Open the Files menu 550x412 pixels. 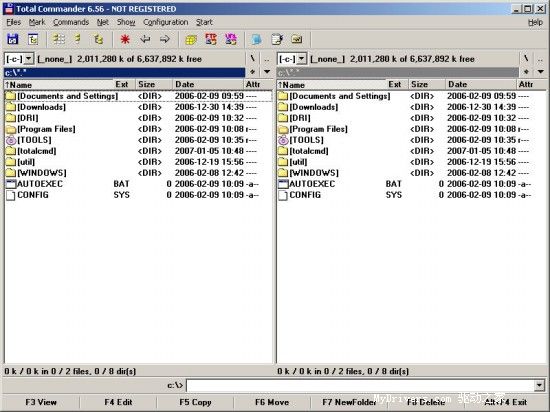point(14,22)
